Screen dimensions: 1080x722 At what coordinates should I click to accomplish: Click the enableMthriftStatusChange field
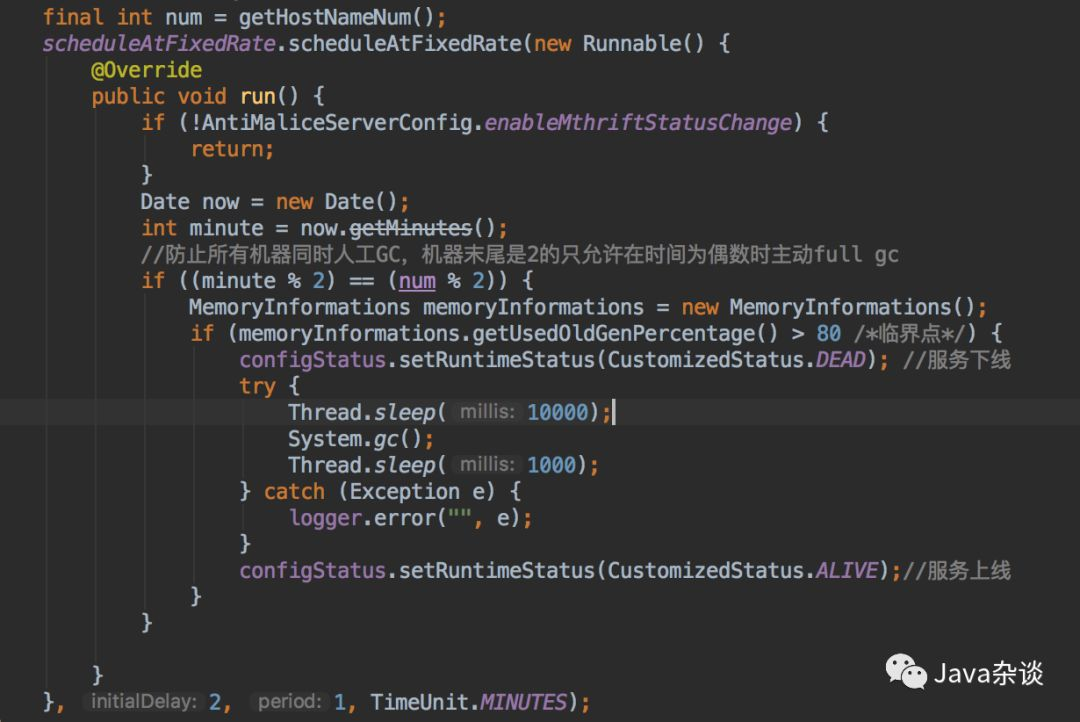(638, 122)
